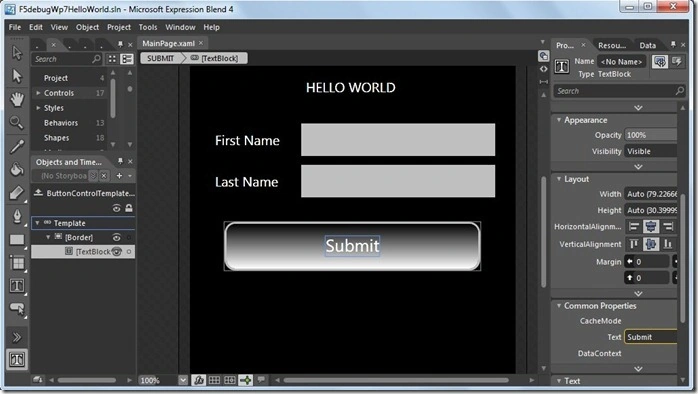
Task: Toggle visibility of Border element
Action: (116, 237)
